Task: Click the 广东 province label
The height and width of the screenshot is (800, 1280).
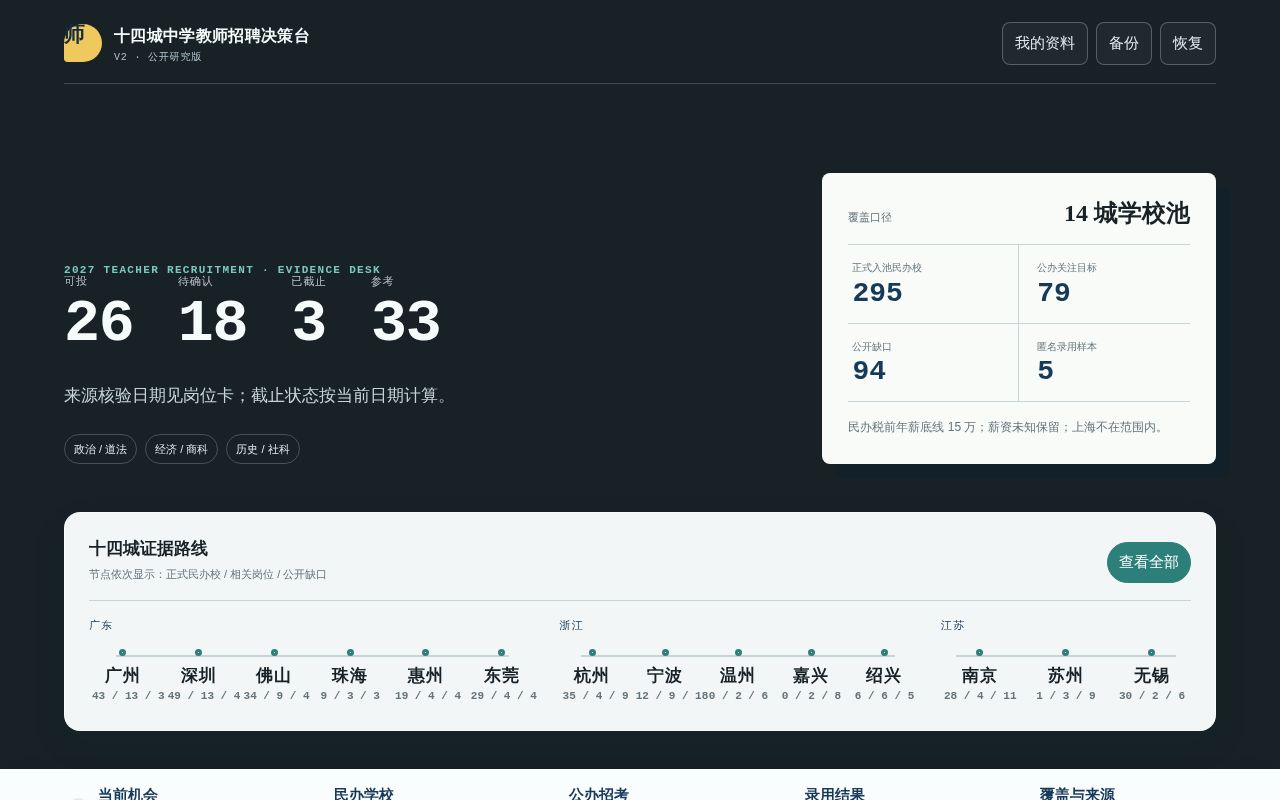Action: 101,625
